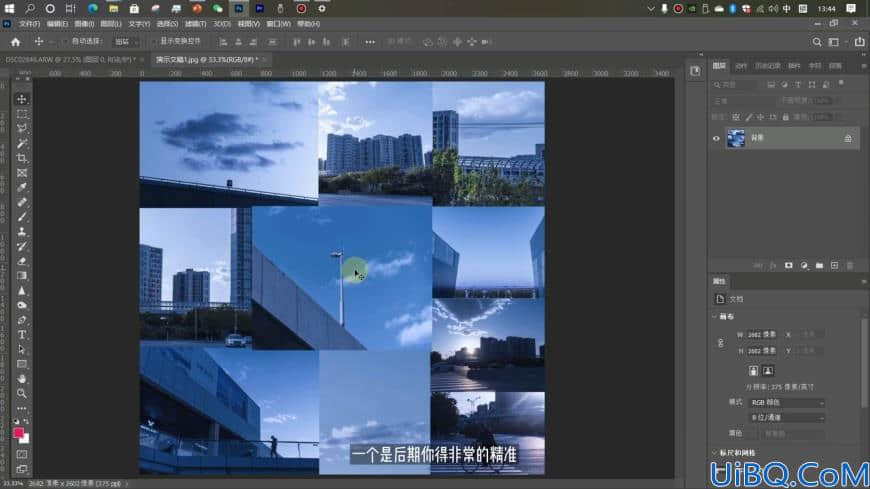The width and height of the screenshot is (870, 489).
Task: Set canvas to landscape orientation
Action: (768, 371)
